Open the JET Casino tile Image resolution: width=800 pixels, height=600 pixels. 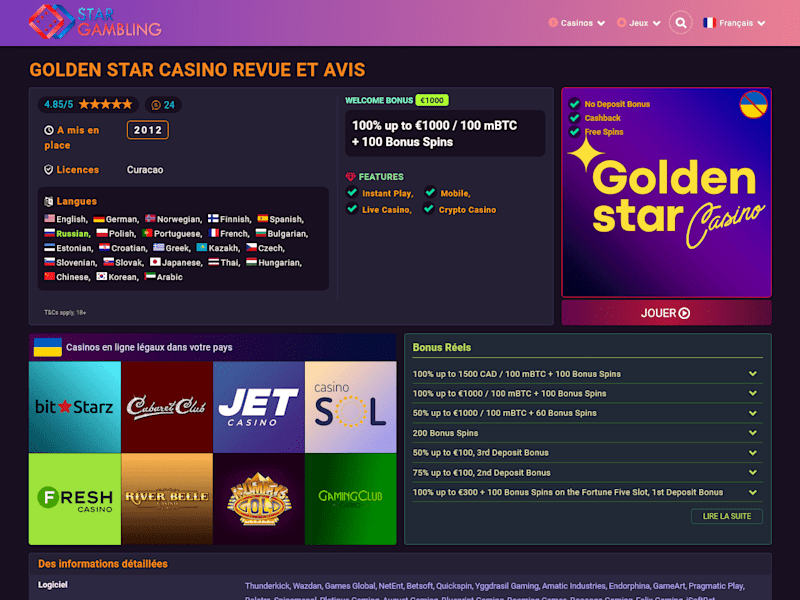(259, 407)
